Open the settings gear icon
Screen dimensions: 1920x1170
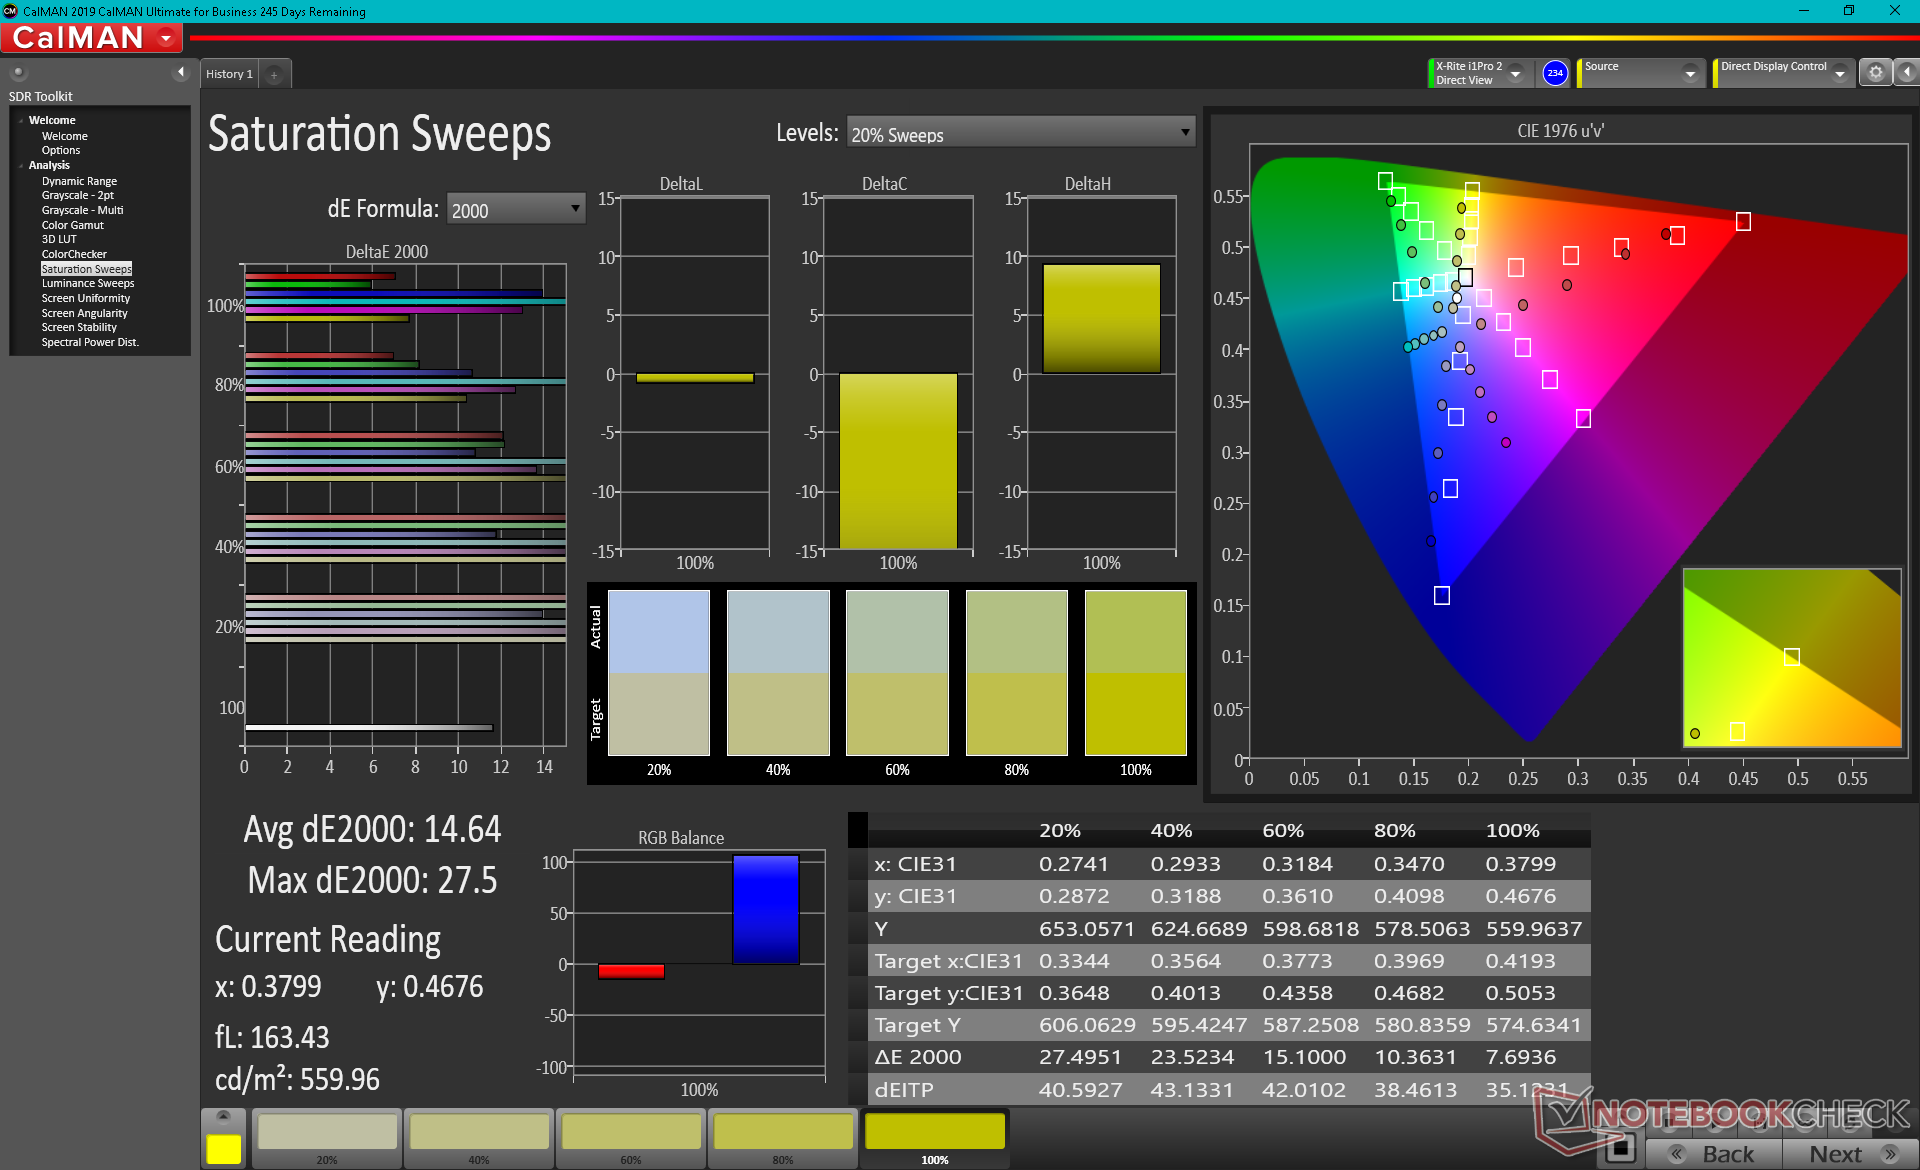pyautogui.click(x=1875, y=73)
